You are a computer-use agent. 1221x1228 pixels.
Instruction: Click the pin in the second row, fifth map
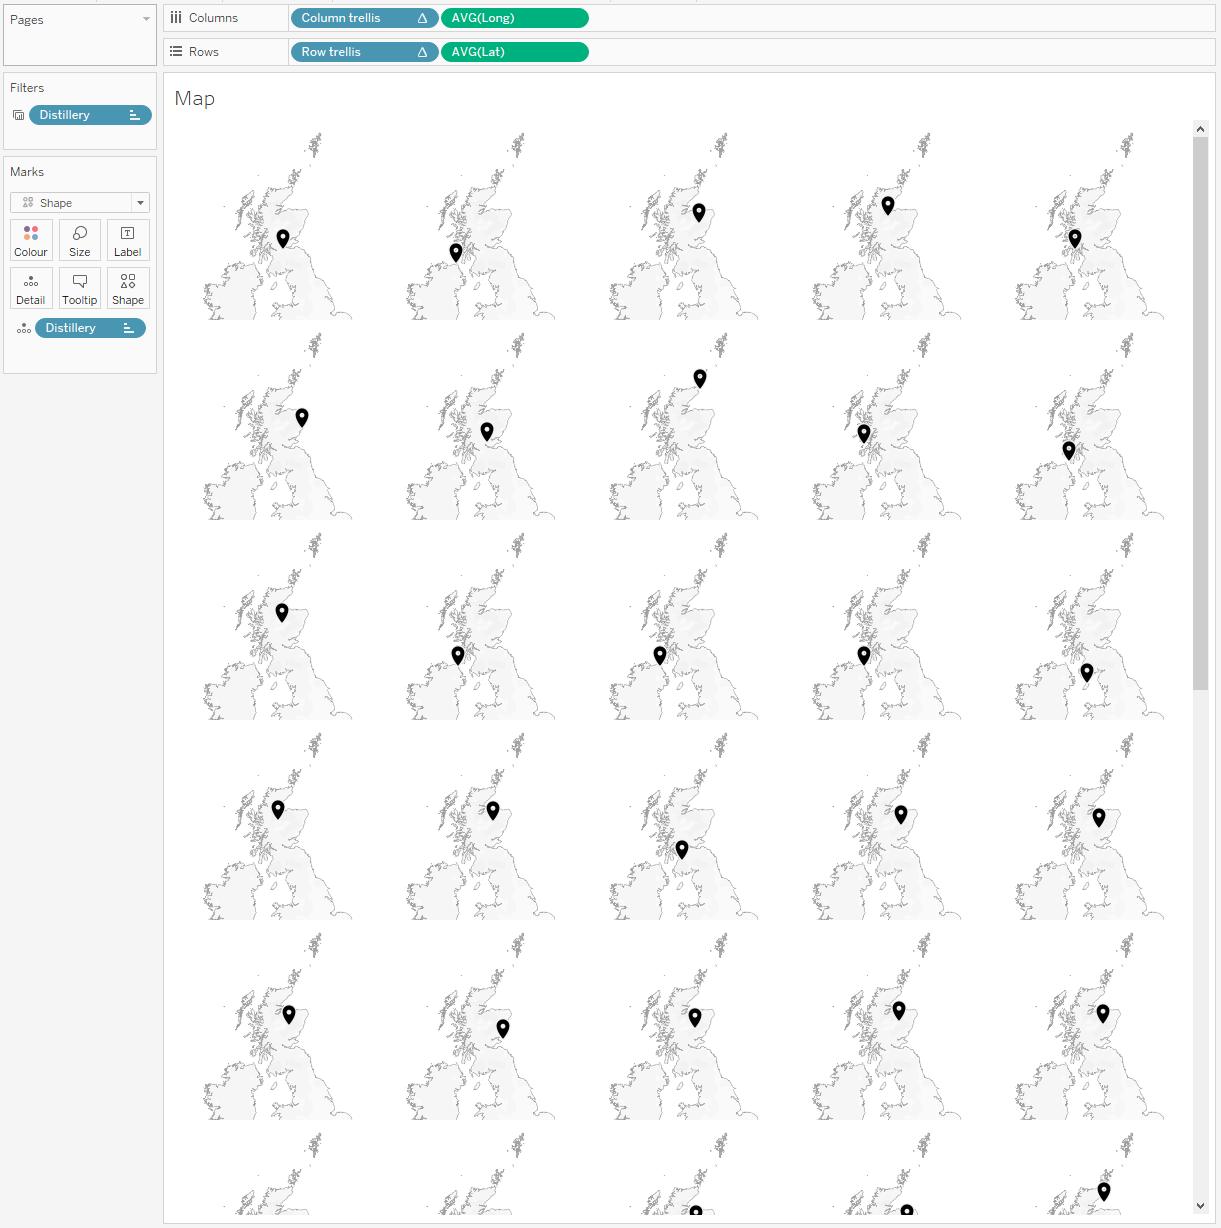(x=1069, y=450)
